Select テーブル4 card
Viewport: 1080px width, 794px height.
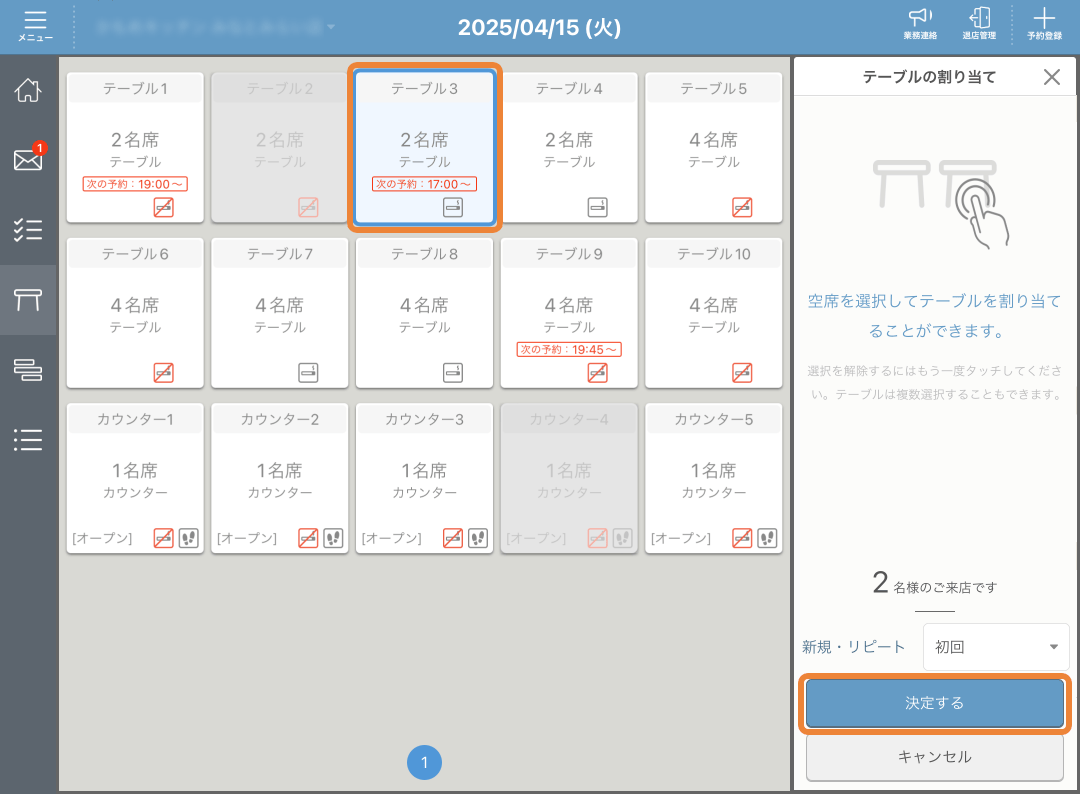point(569,147)
